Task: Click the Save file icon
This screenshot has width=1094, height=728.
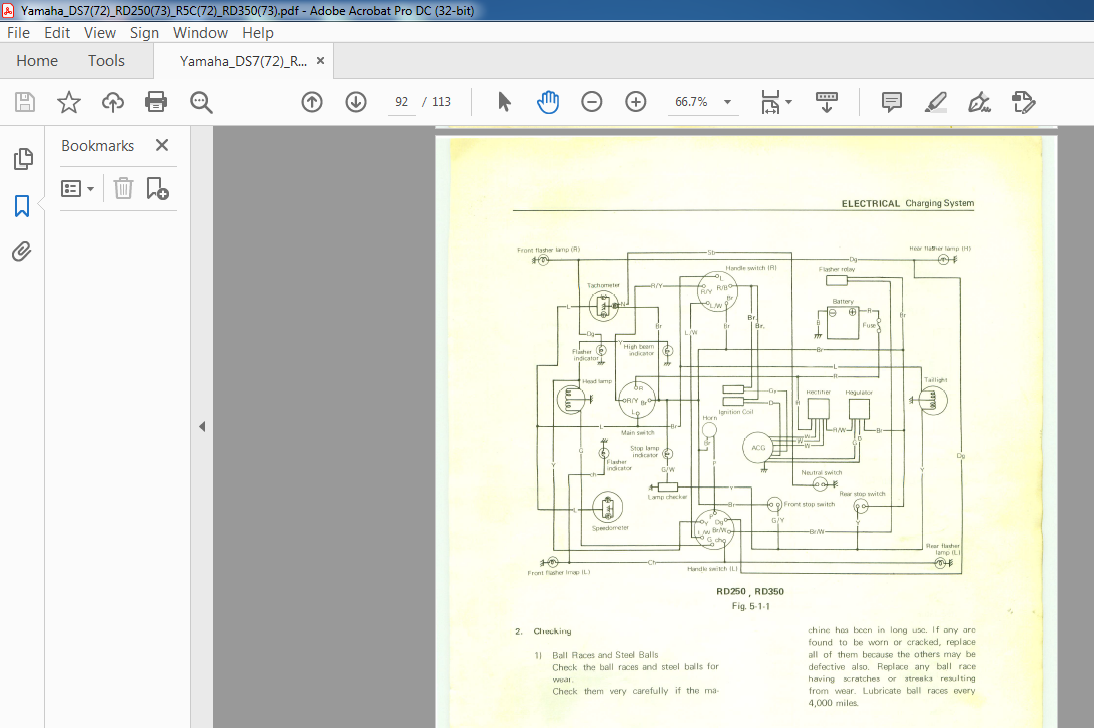Action: [25, 102]
